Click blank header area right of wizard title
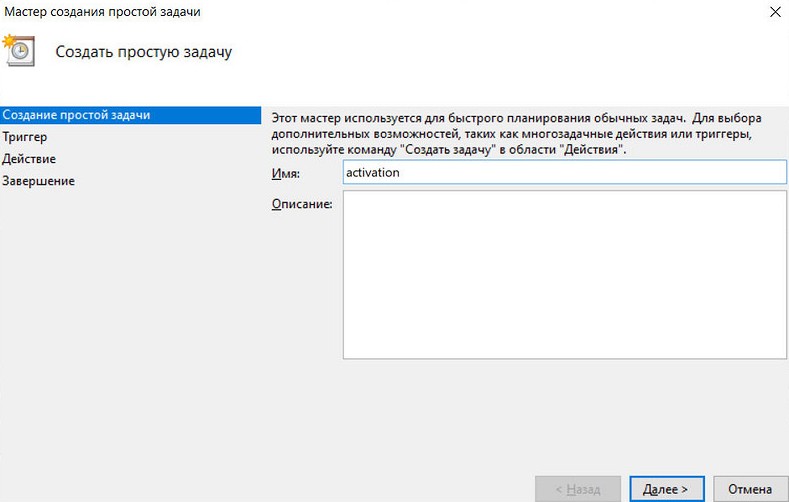This screenshot has width=789, height=502. [500, 51]
